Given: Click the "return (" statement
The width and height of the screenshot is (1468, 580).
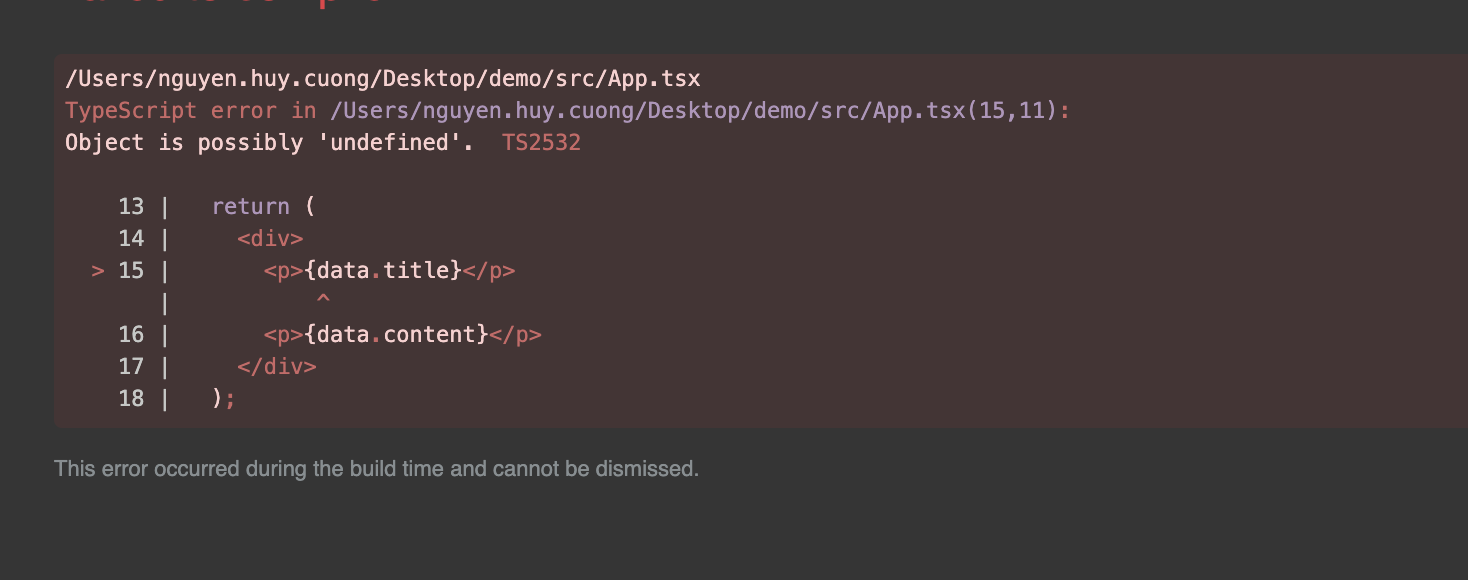Looking at the screenshot, I should [263, 206].
